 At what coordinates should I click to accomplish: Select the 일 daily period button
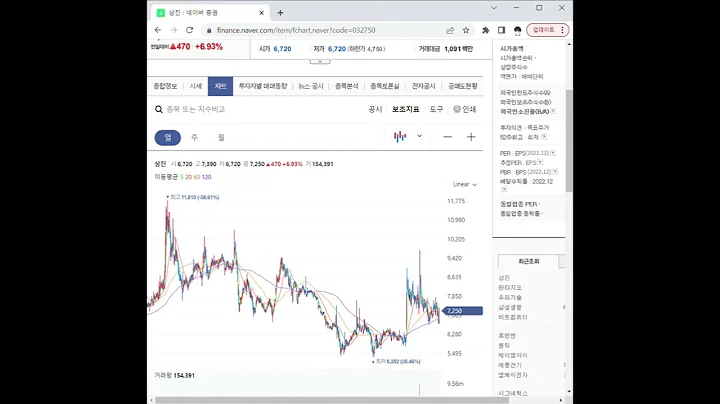point(168,137)
